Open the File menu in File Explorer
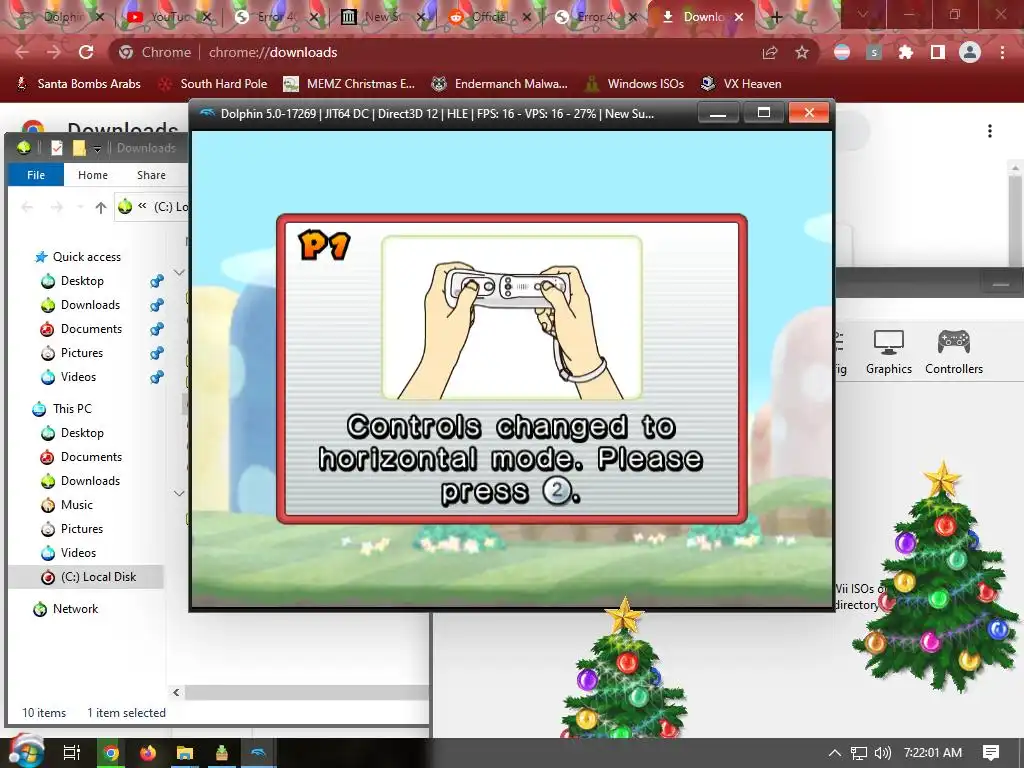The height and width of the screenshot is (768, 1024). 36,175
